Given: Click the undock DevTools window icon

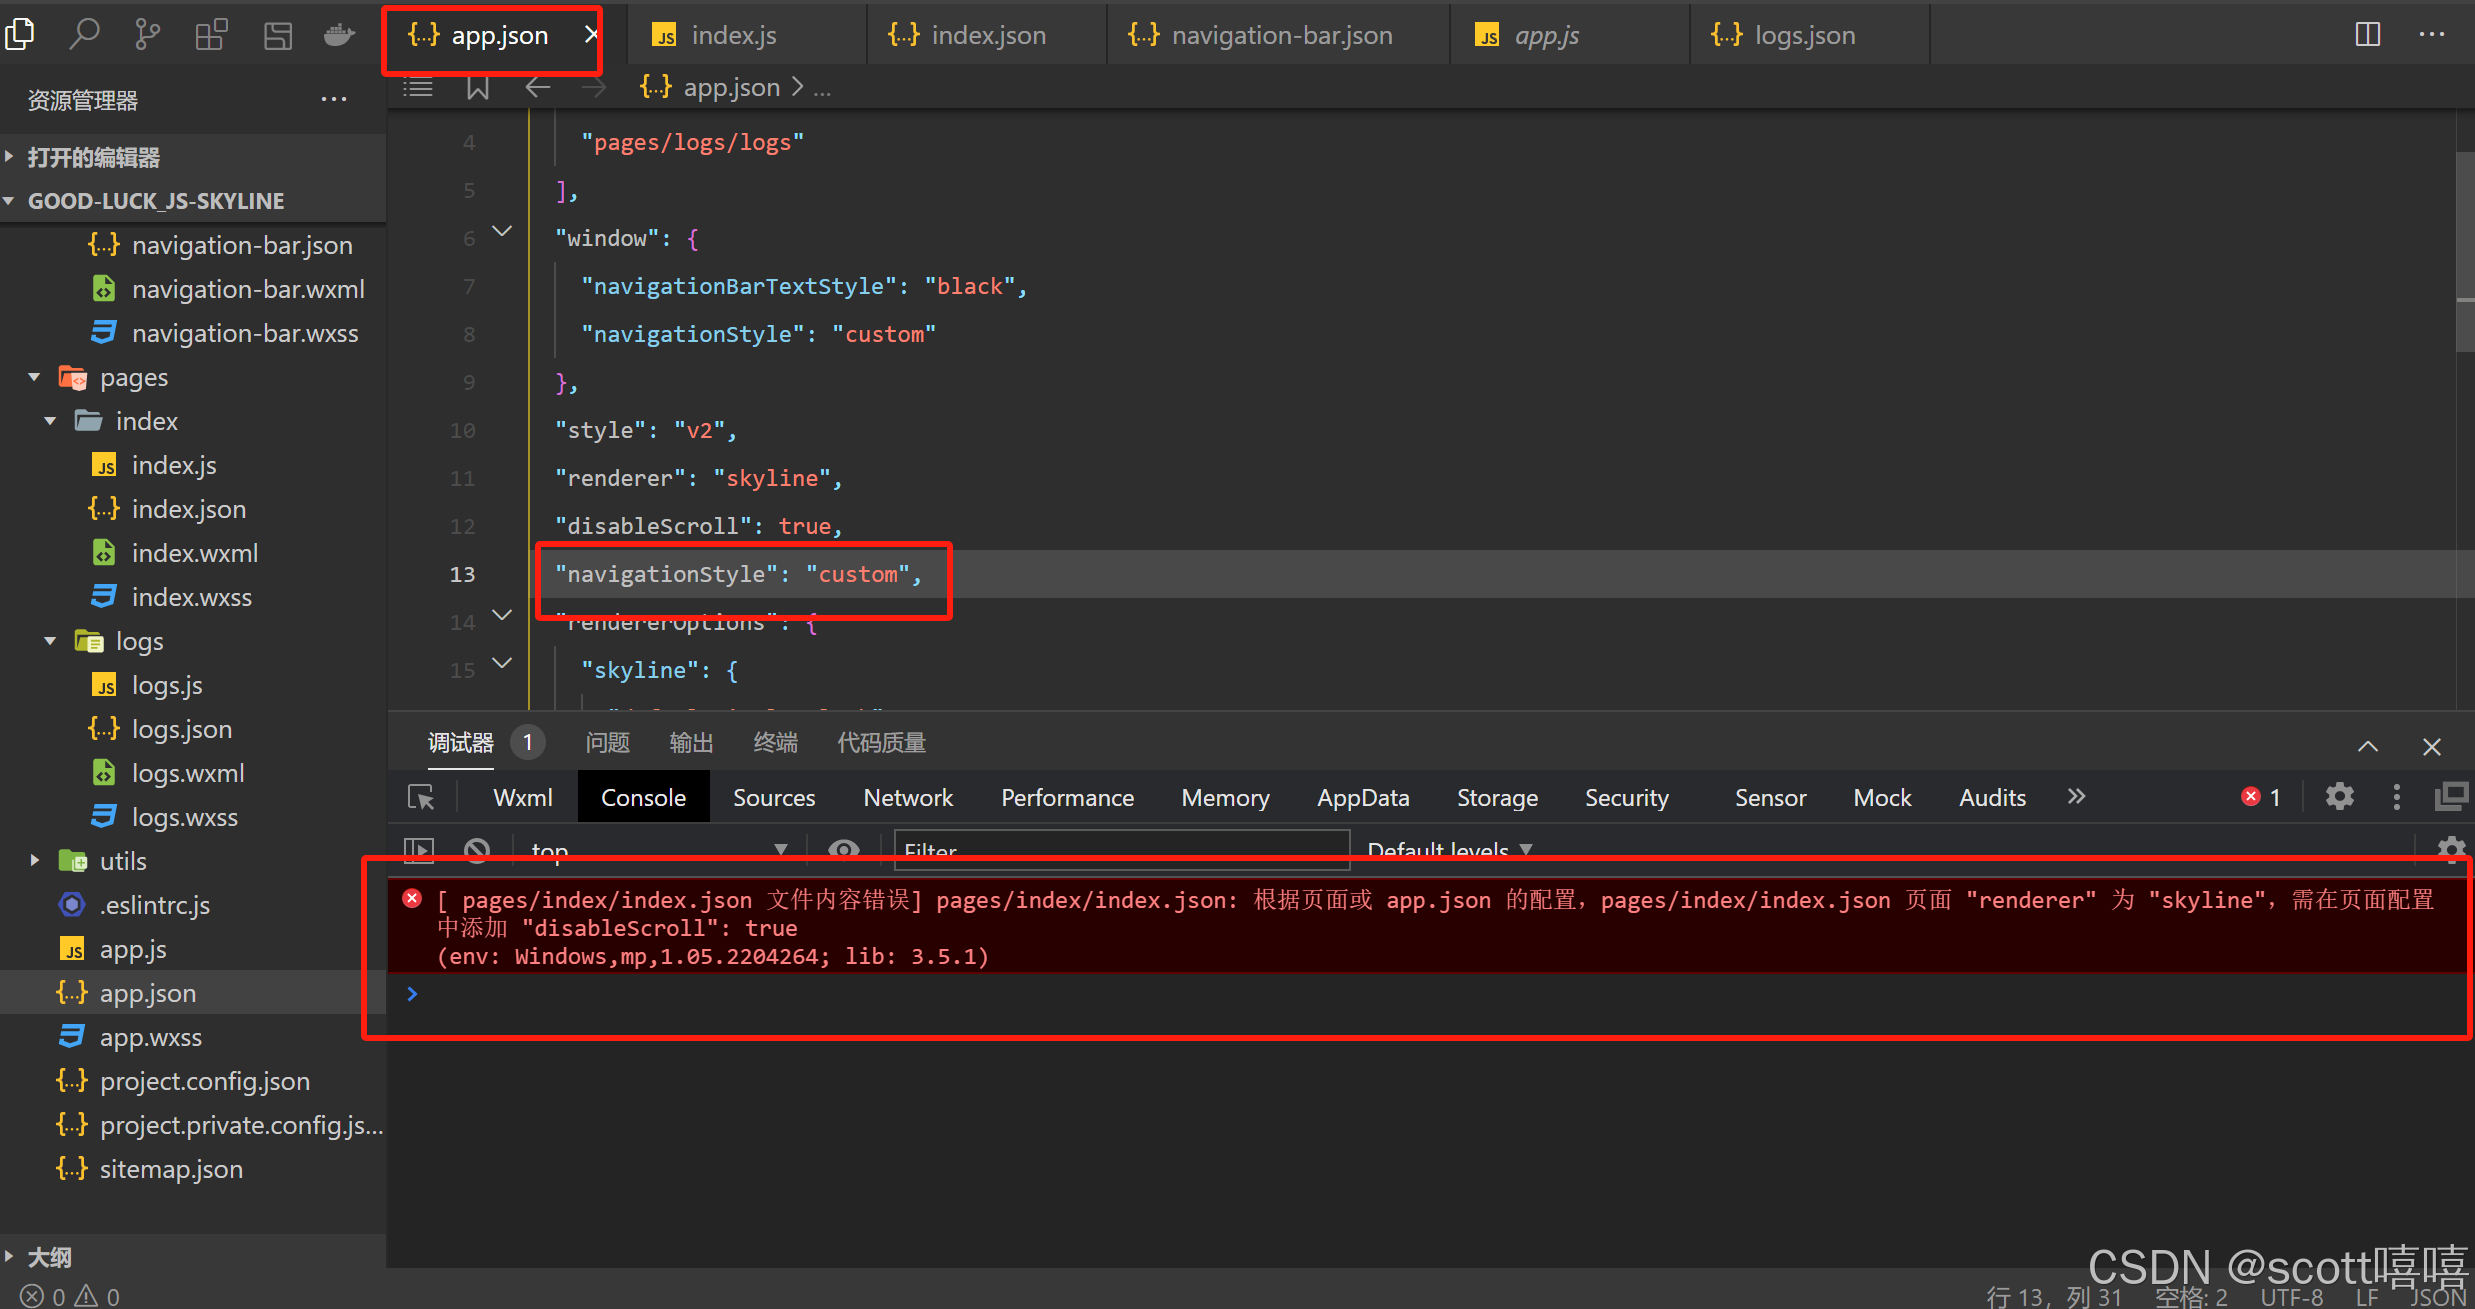Looking at the screenshot, I should (2451, 797).
